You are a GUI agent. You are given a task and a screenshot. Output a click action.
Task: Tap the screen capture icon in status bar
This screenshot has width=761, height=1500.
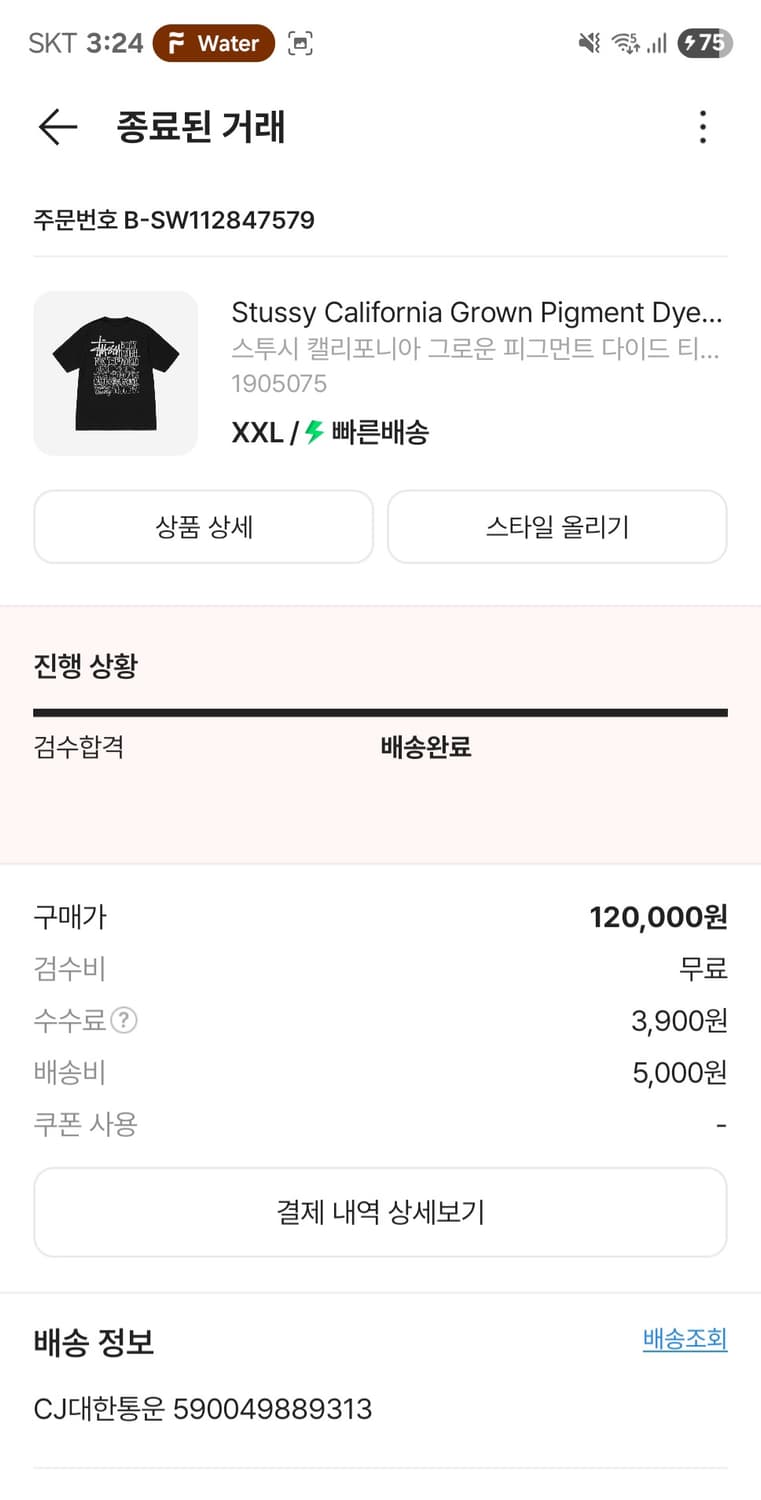(x=300, y=43)
